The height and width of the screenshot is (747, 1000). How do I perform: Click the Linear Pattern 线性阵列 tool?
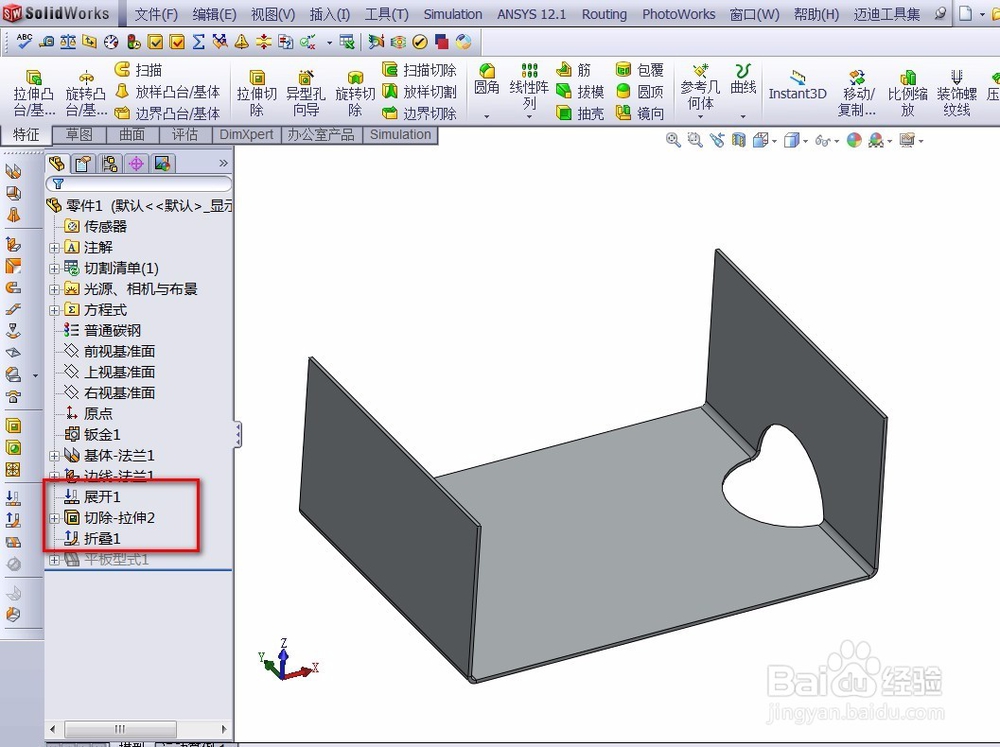coord(529,86)
